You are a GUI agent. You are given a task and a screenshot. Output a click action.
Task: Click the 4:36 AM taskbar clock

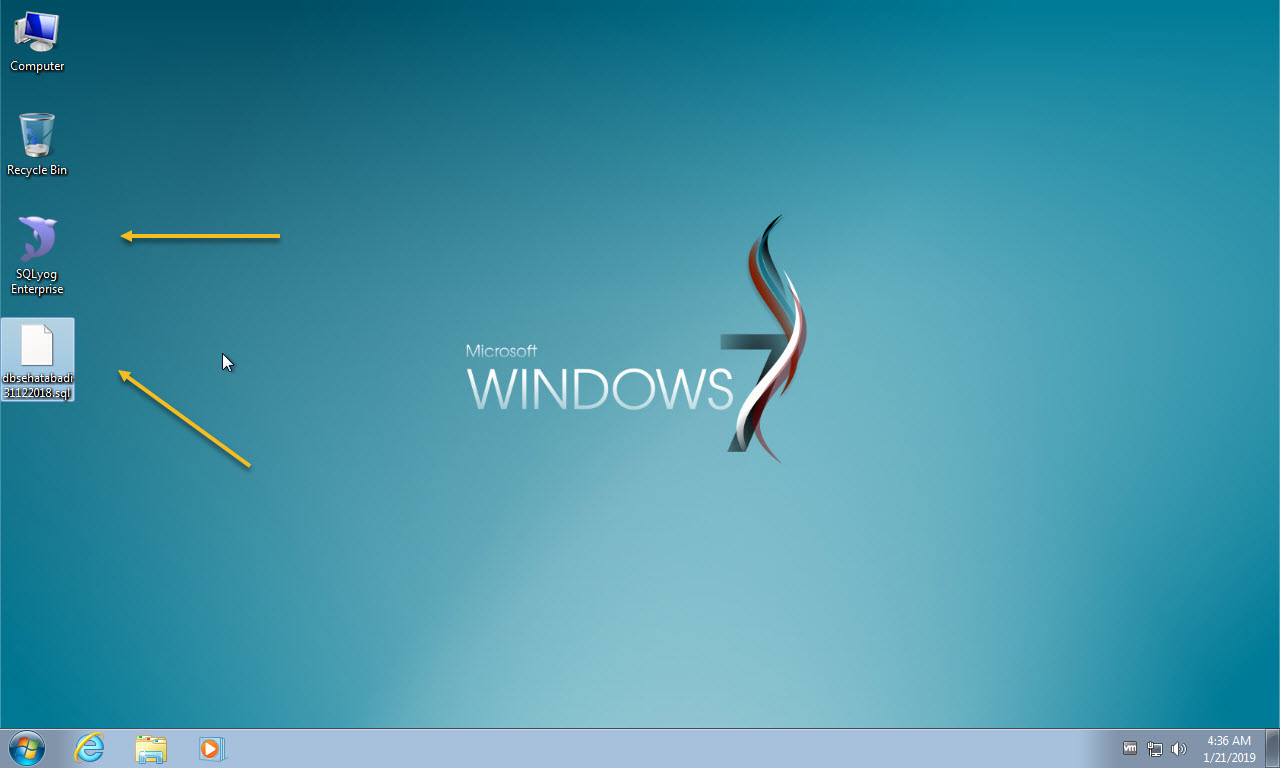(1229, 741)
